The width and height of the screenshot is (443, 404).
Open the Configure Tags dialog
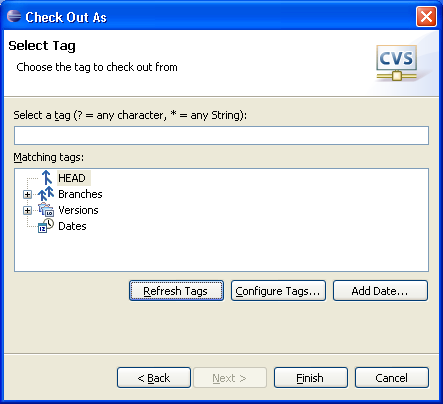pyautogui.click(x=278, y=291)
